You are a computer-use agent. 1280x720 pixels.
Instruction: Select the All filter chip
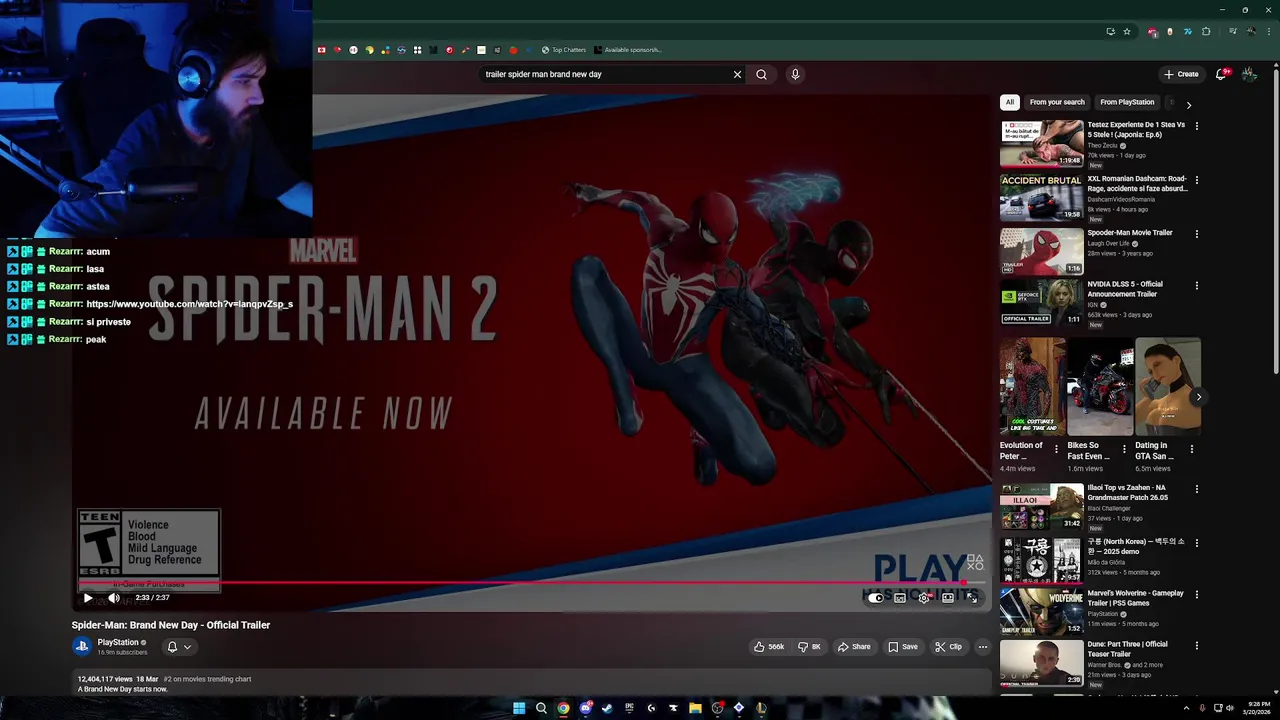pos(1010,102)
